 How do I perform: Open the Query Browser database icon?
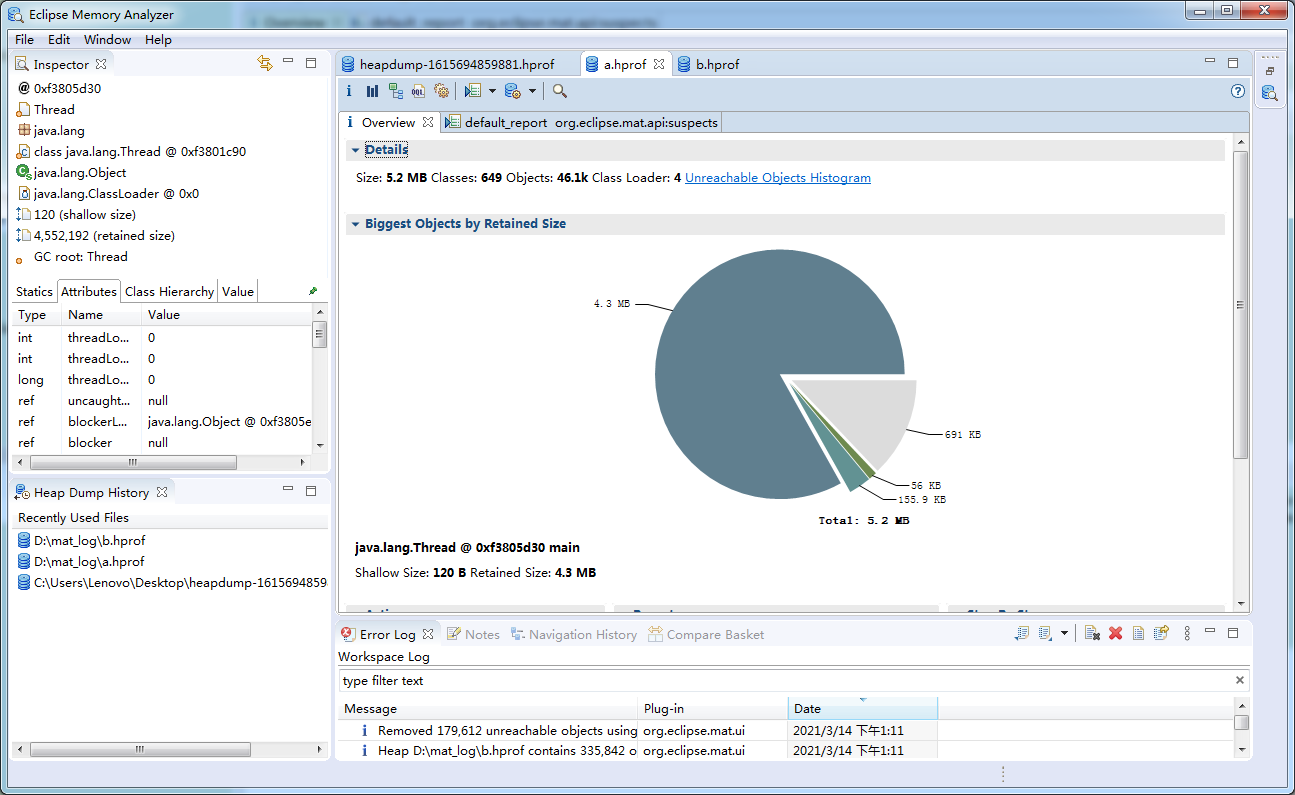click(513, 91)
